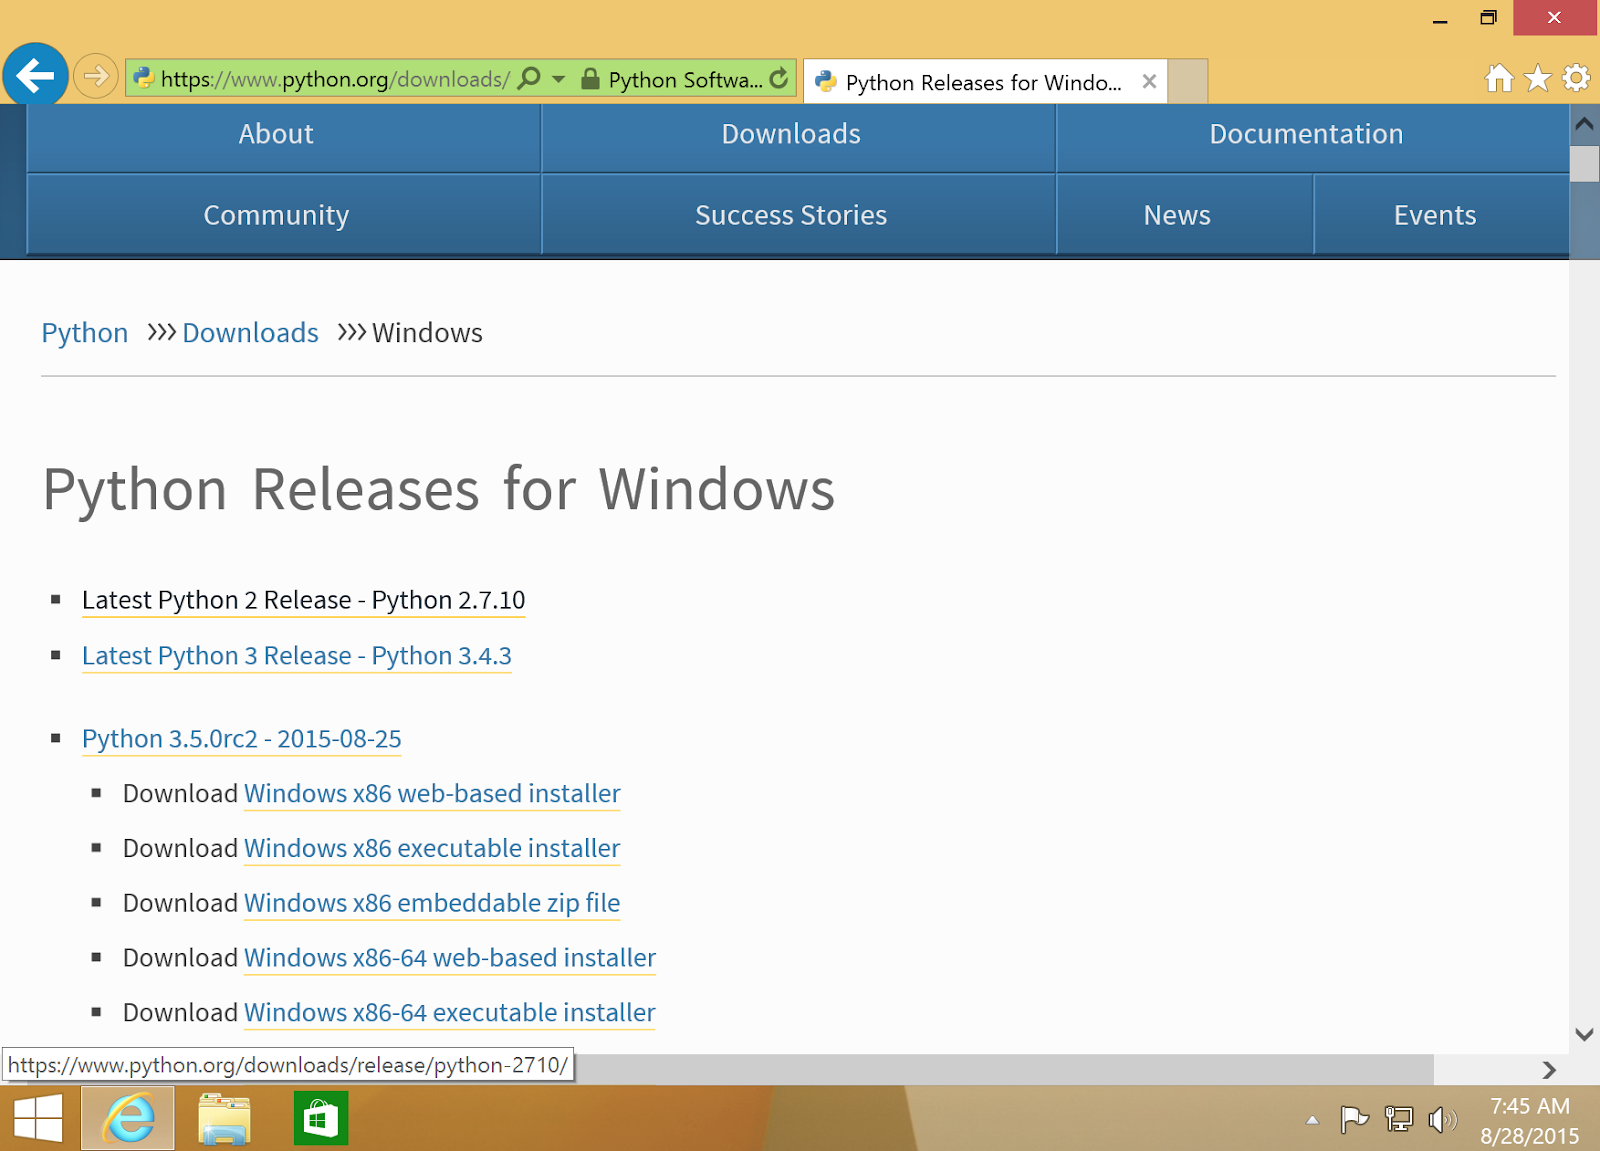Open the Action Center flag icon
Viewport: 1600px width, 1151px height.
1354,1119
